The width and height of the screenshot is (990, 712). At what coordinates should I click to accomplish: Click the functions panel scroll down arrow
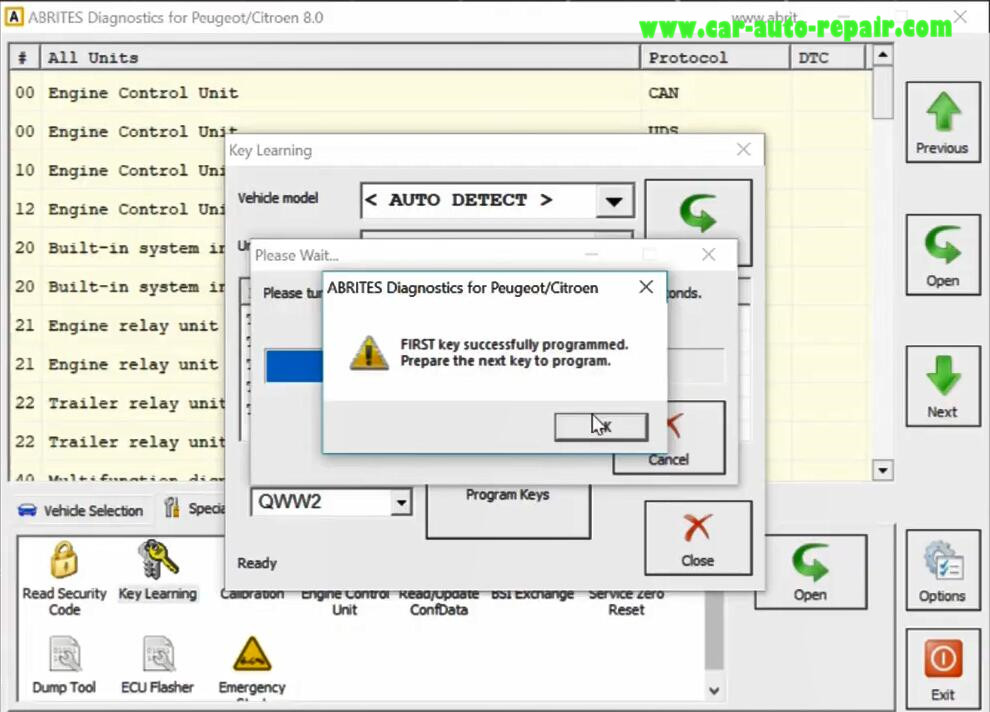(714, 691)
